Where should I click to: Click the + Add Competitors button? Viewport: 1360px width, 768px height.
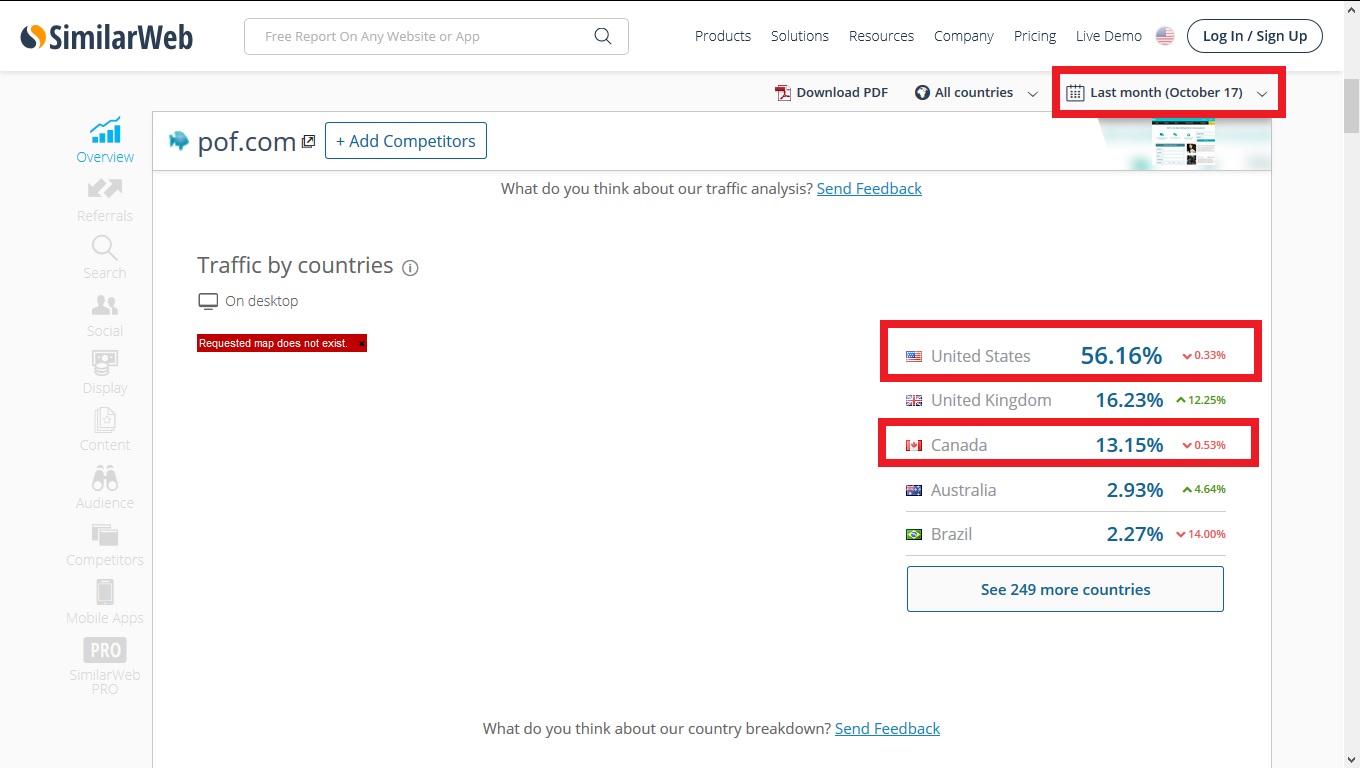(406, 141)
